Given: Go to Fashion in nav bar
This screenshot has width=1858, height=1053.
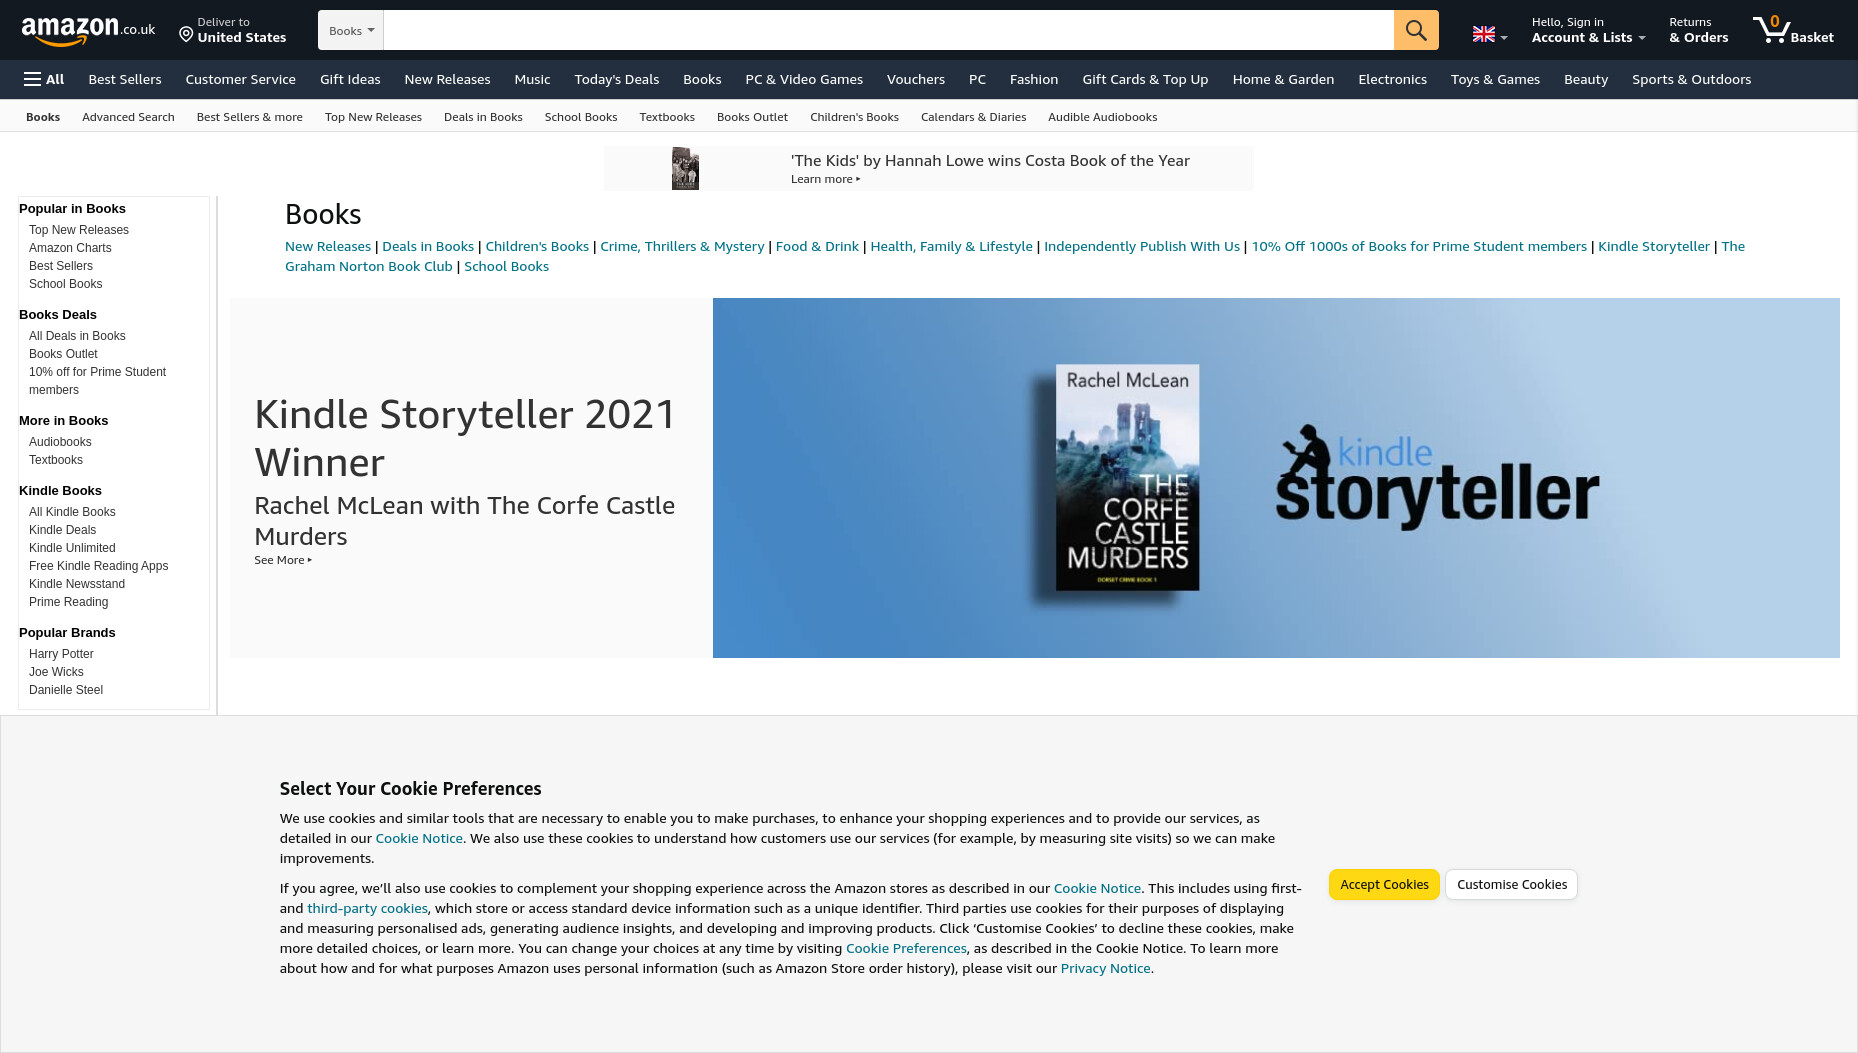Looking at the screenshot, I should (1034, 79).
